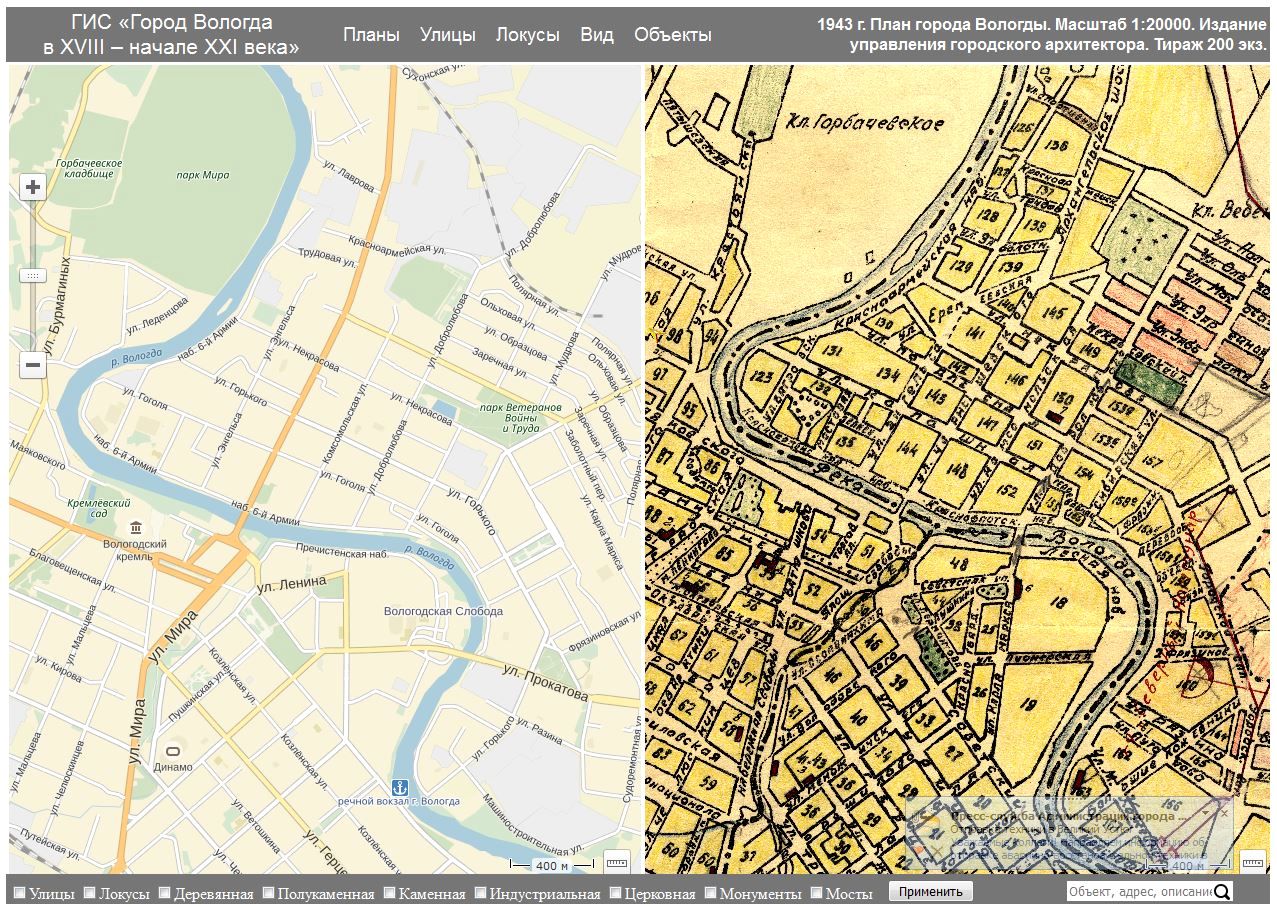This screenshot has height=909, width=1277.
Task: Zoom in with the plus button
Action: pos(33,187)
